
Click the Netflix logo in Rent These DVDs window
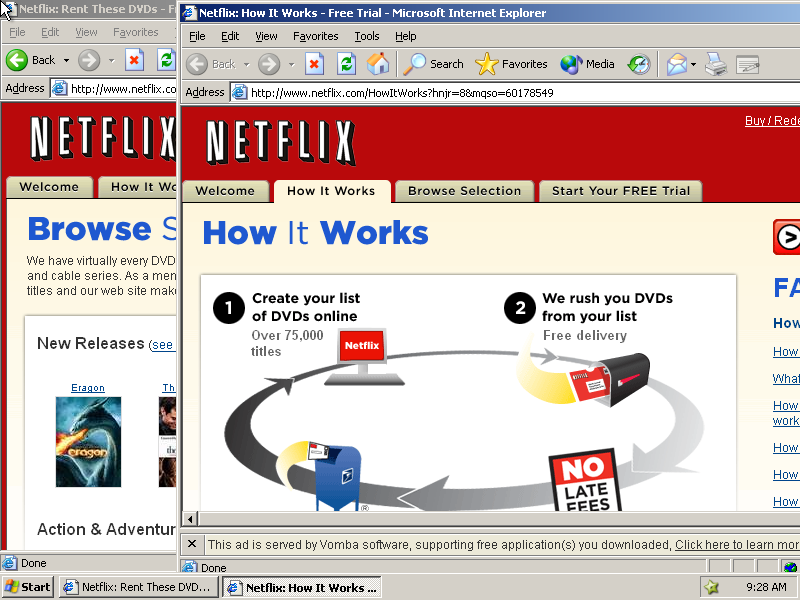[x=103, y=138]
